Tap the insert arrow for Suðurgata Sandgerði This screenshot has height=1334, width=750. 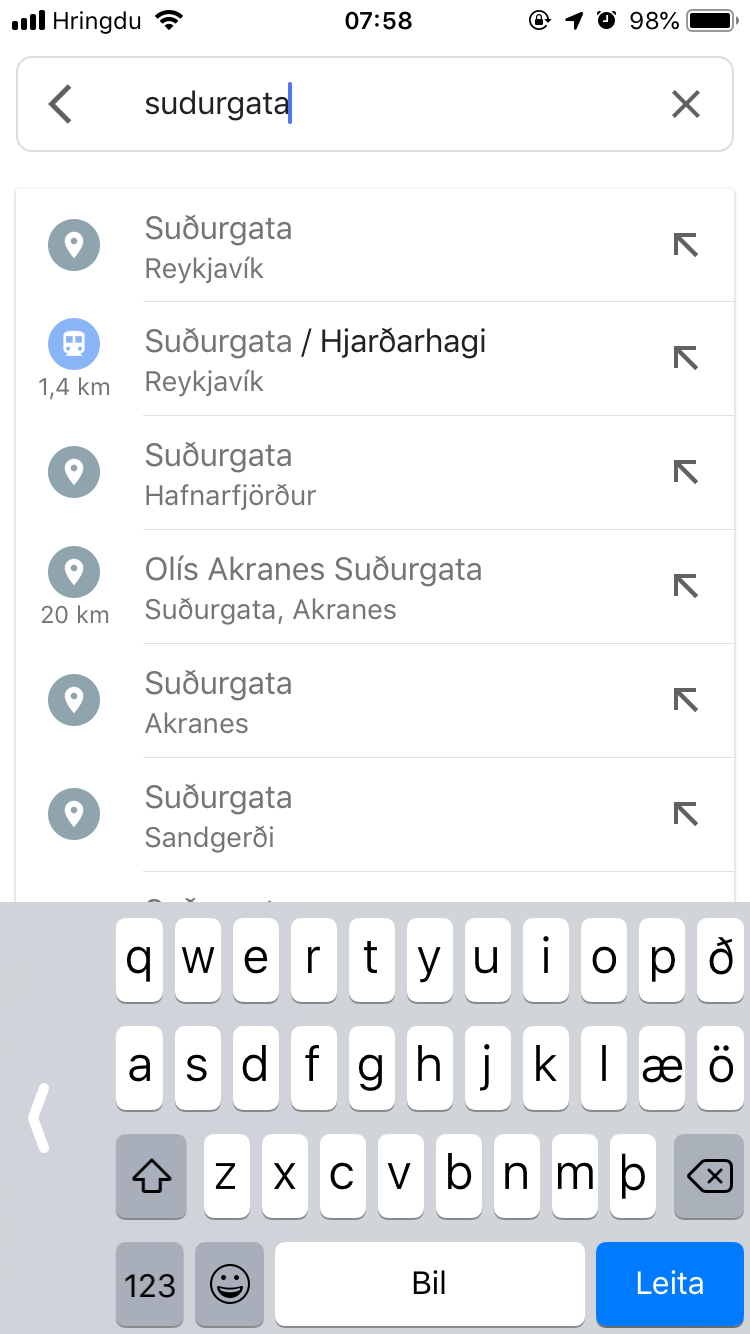tap(685, 814)
